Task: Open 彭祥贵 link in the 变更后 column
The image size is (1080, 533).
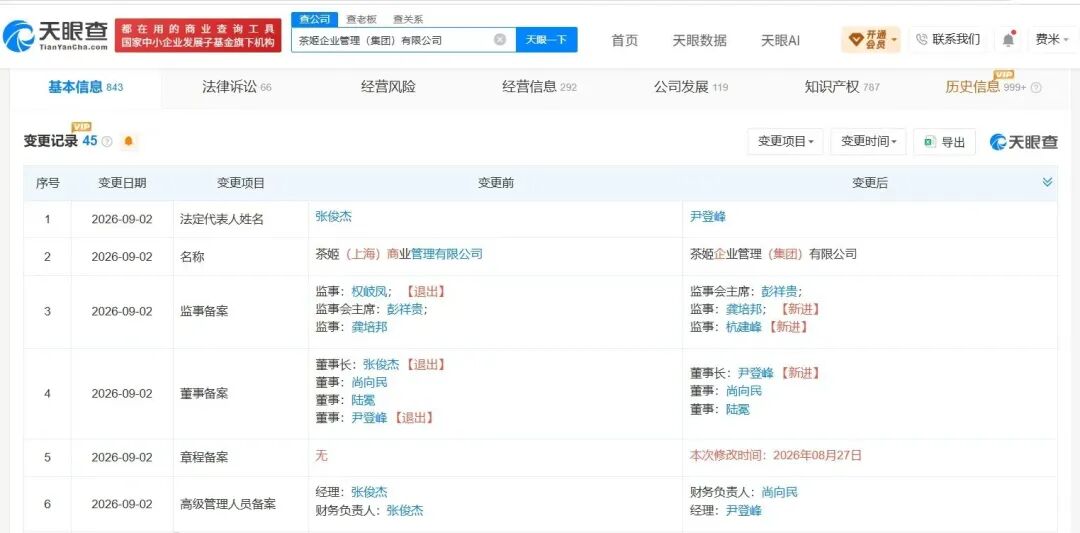Action: click(780, 291)
